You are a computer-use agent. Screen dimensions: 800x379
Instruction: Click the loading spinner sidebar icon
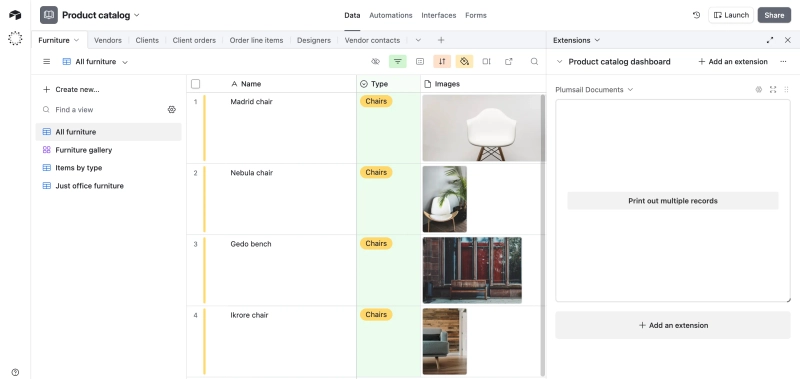tap(15, 38)
